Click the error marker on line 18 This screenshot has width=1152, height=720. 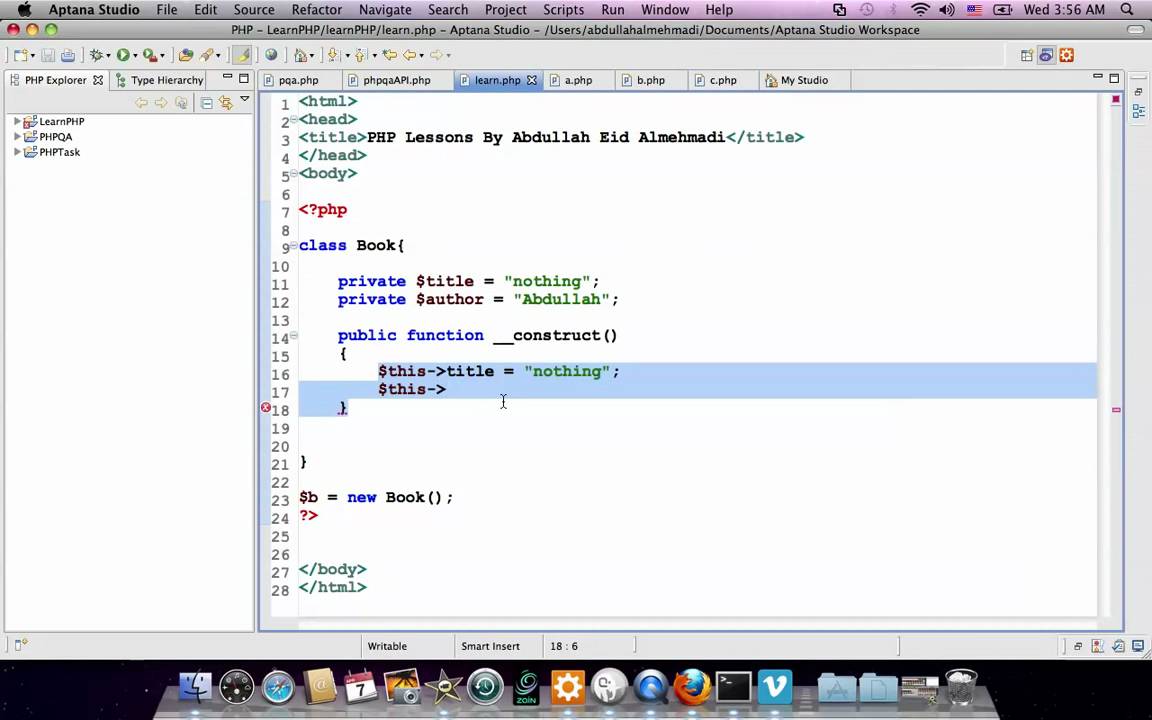265,408
